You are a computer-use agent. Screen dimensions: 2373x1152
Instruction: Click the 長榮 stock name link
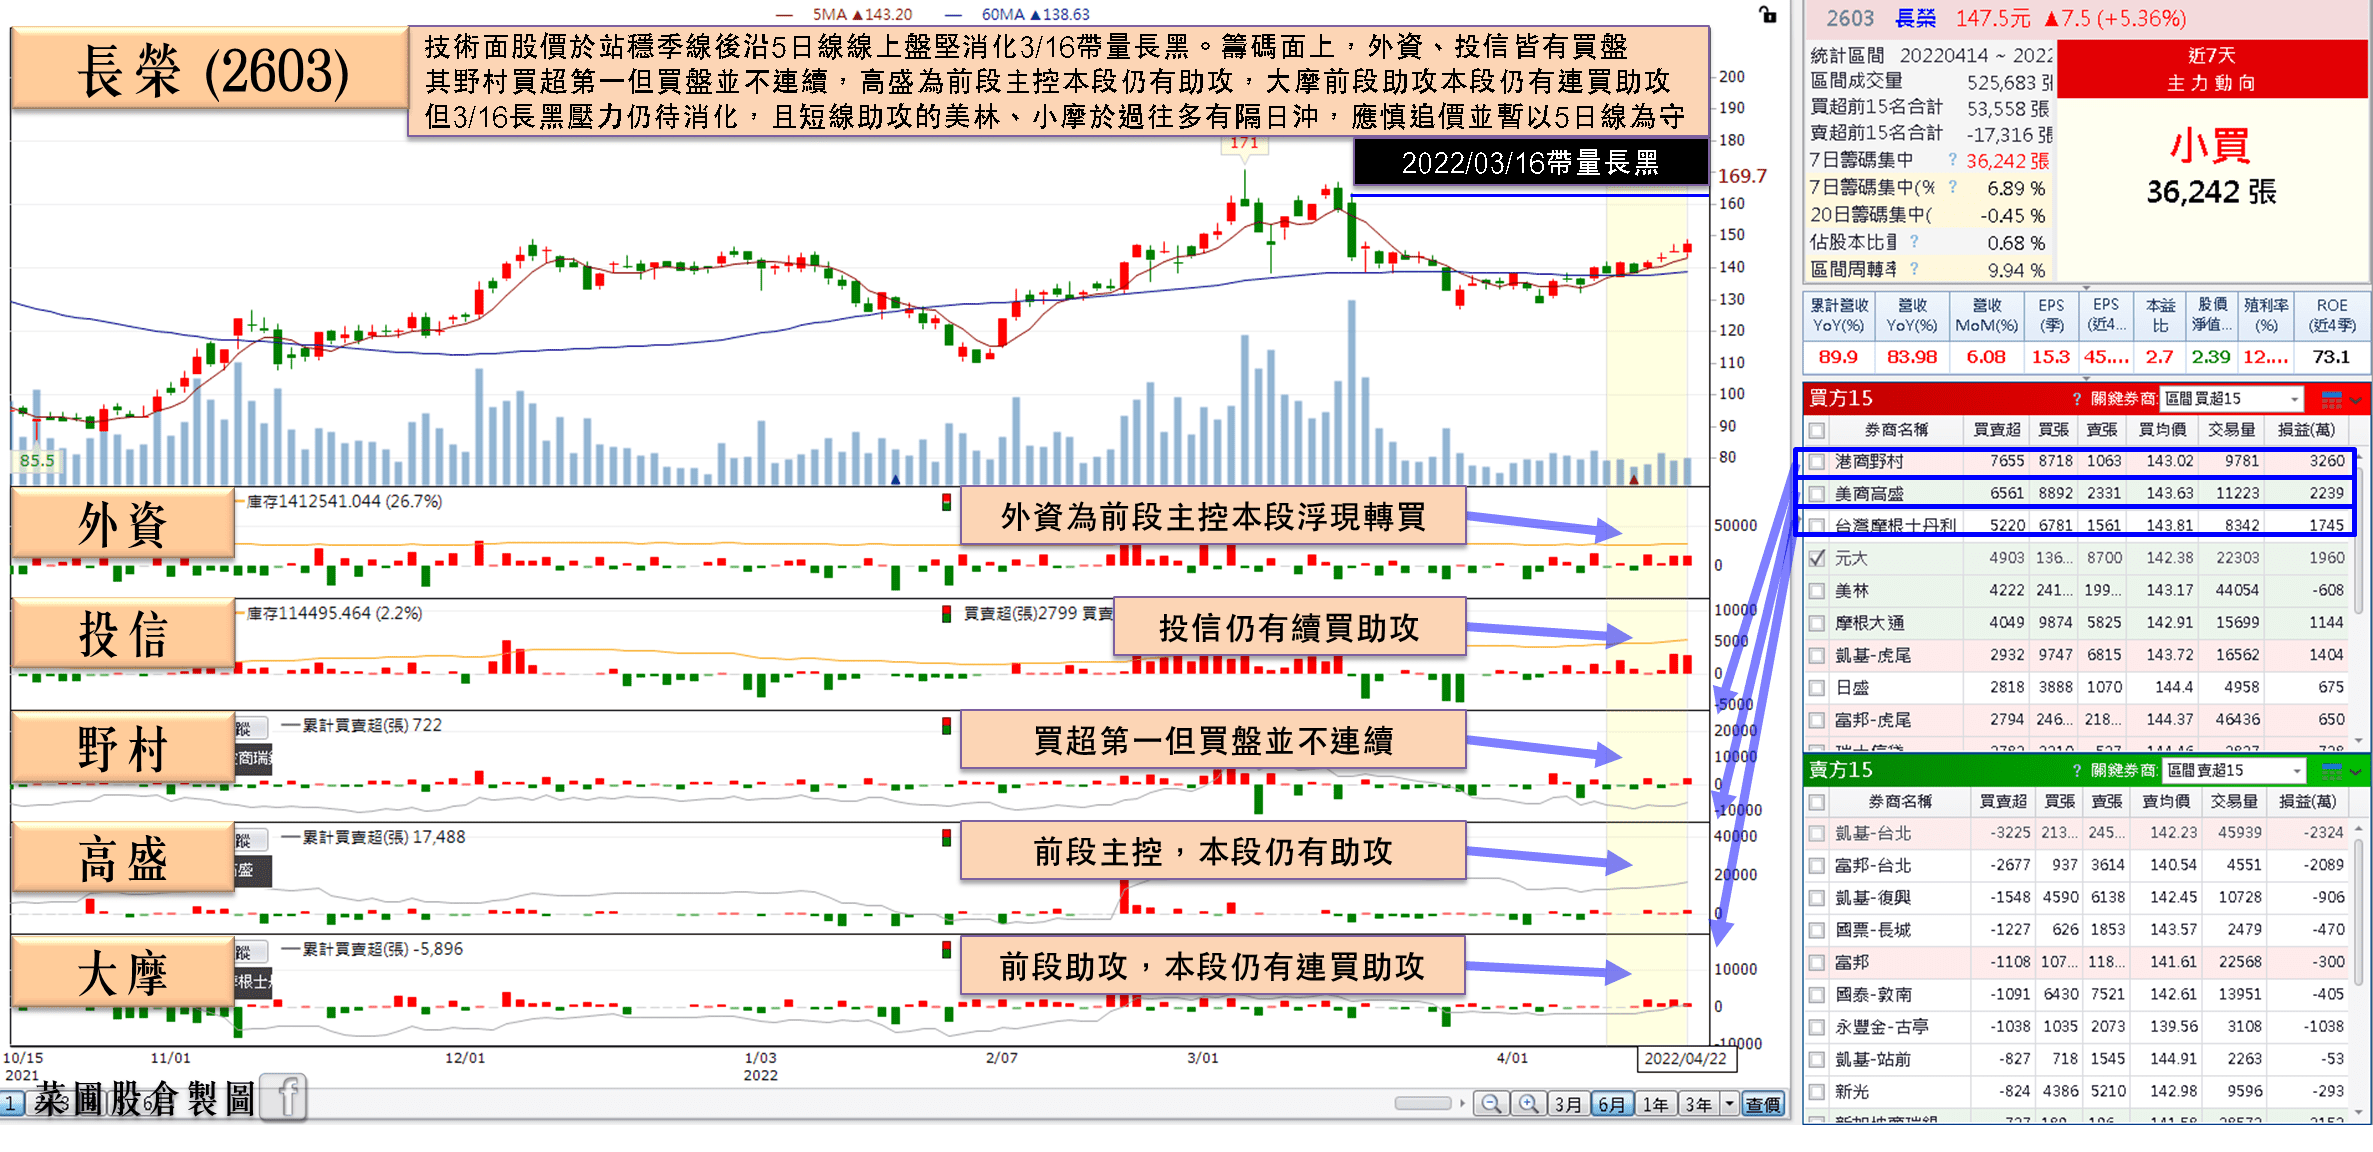(1916, 18)
